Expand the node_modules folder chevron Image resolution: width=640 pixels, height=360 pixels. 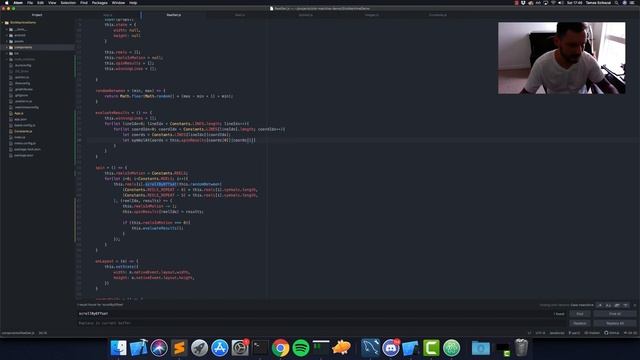coord(7,59)
